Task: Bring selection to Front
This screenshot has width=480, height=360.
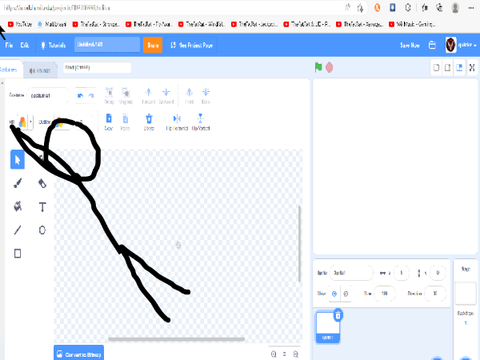Action: (x=189, y=96)
